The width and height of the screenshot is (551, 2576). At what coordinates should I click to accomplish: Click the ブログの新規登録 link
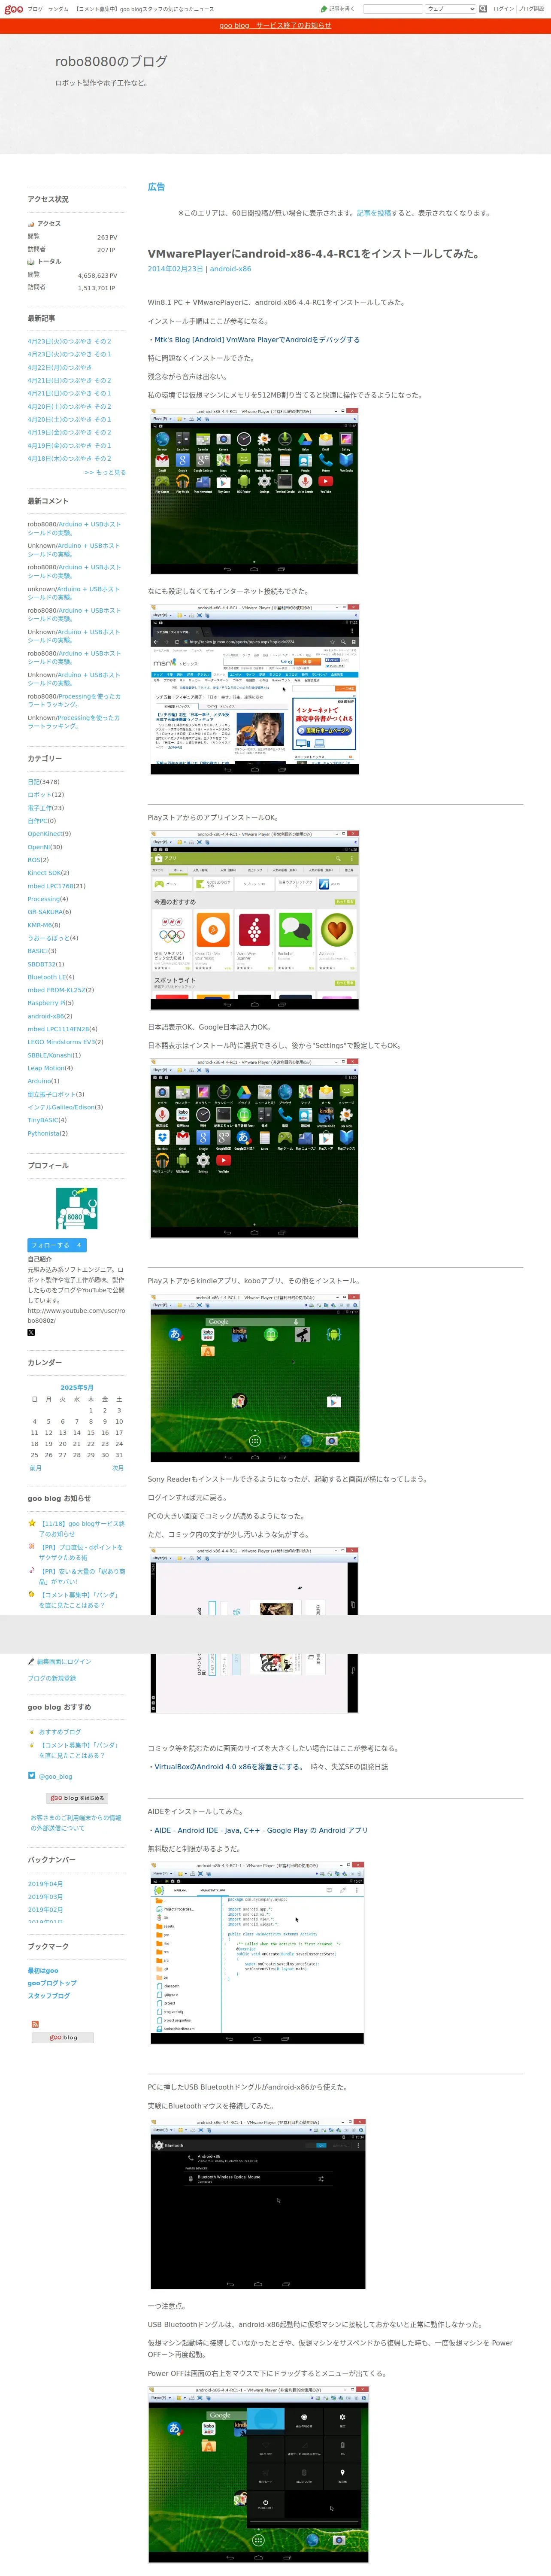coord(52,1679)
